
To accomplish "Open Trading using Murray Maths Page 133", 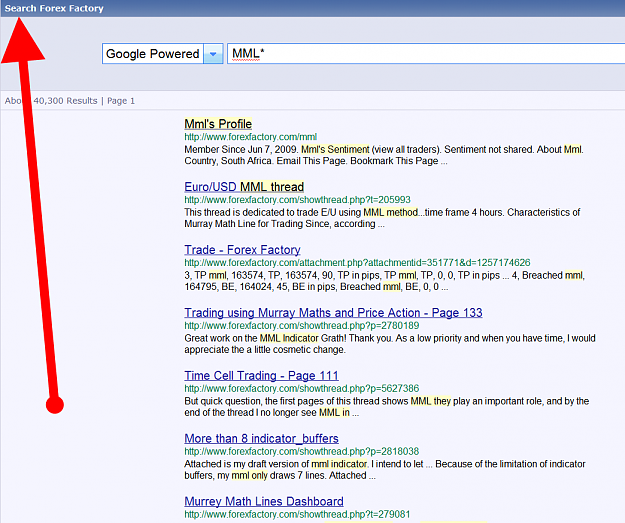I will [x=333, y=313].
